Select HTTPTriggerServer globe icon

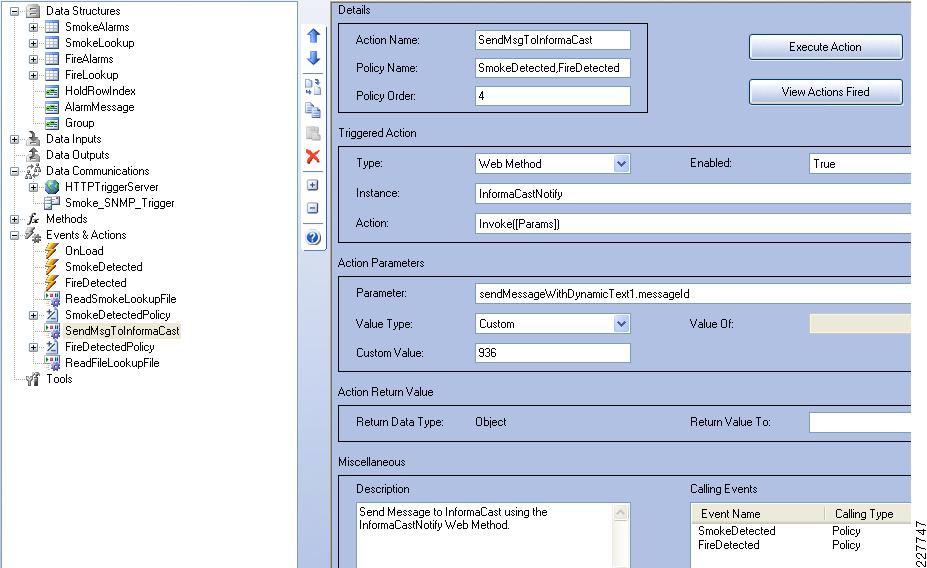click(x=52, y=187)
